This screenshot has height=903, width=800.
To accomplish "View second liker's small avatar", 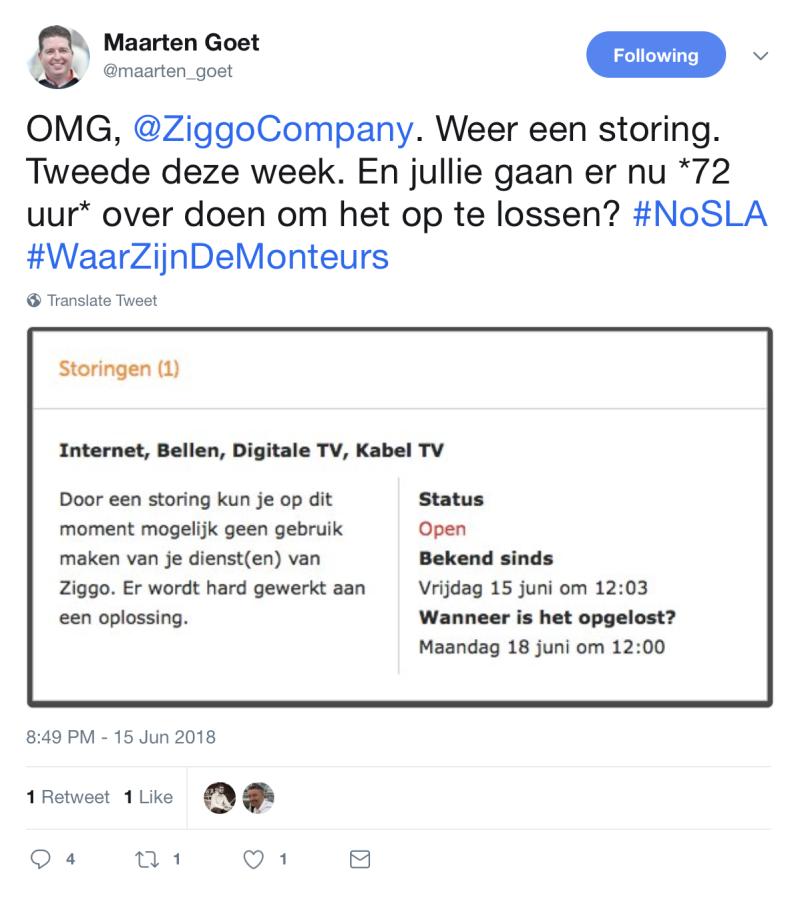I will (x=258, y=797).
